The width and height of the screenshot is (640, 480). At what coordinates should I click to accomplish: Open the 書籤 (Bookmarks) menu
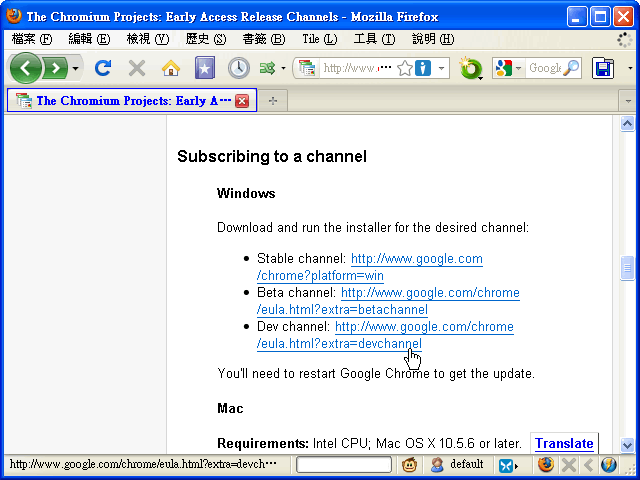tap(263, 39)
